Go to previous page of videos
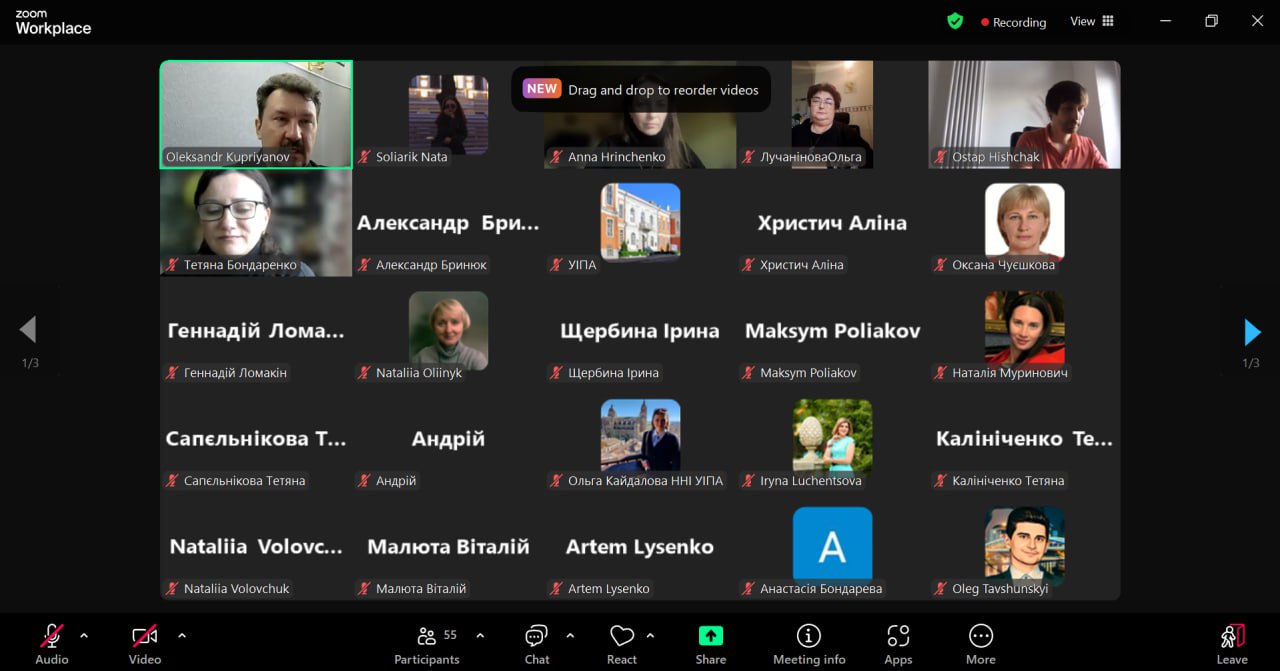 (28, 329)
